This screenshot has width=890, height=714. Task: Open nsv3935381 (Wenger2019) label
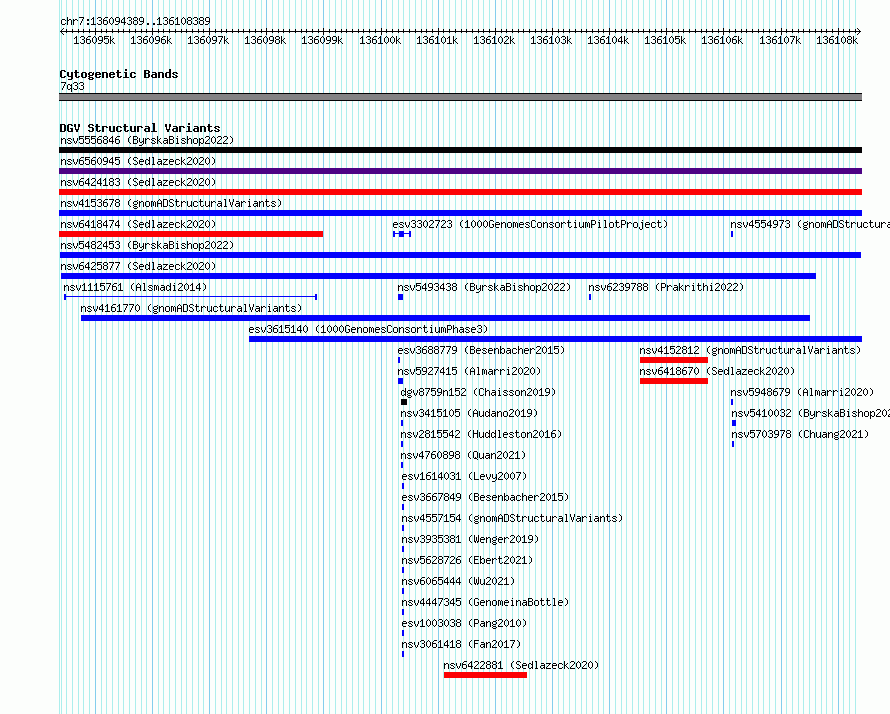click(471, 539)
